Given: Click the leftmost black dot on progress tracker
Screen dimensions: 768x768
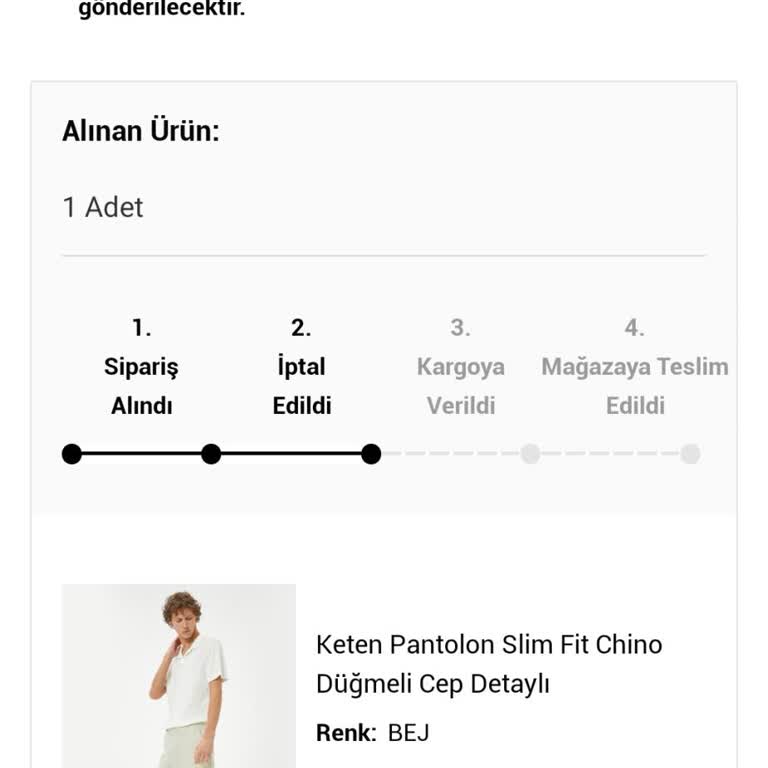Looking at the screenshot, I should [72, 454].
